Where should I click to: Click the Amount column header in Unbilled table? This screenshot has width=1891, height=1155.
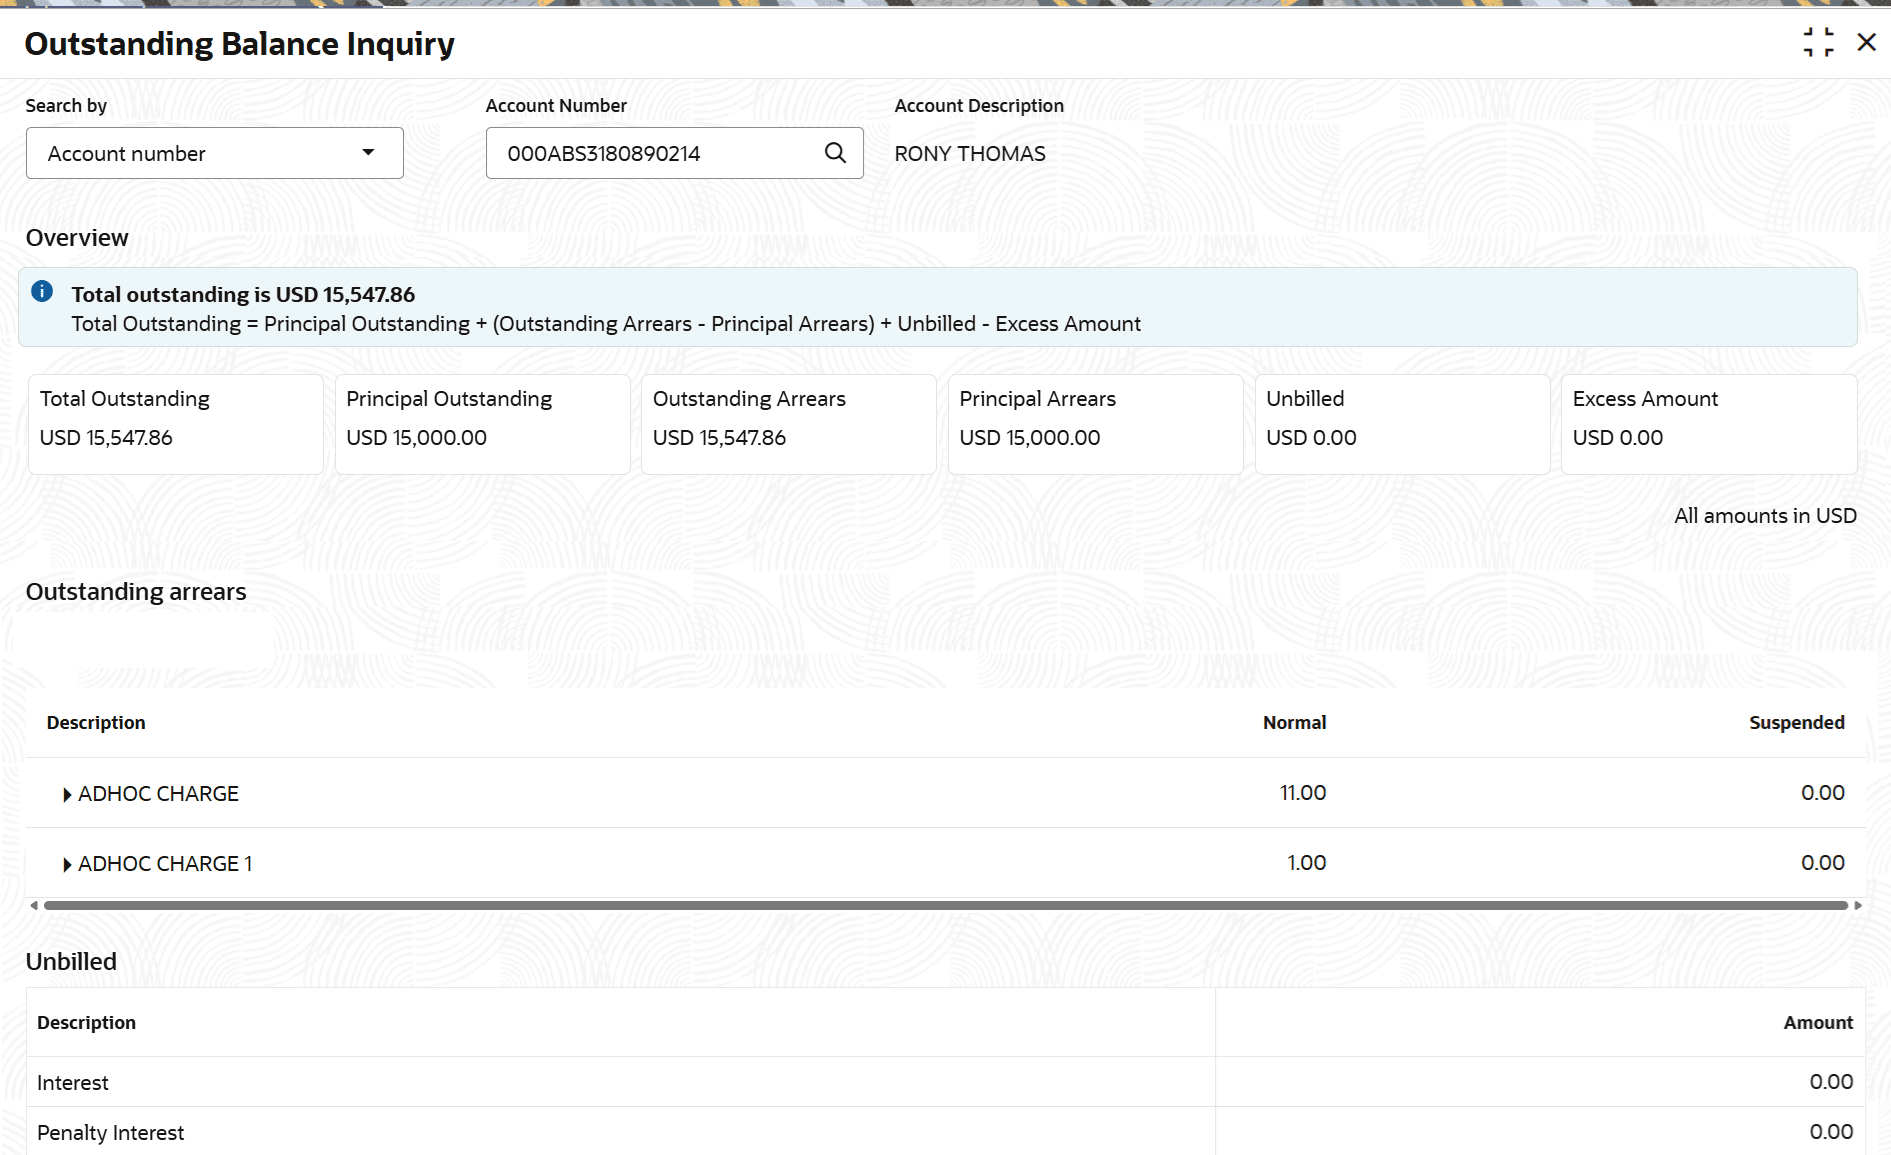tap(1818, 1022)
